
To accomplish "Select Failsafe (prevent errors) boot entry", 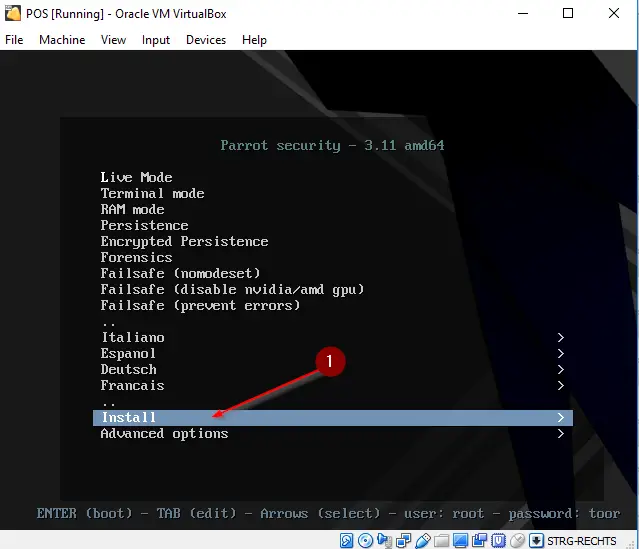I will [x=200, y=305].
